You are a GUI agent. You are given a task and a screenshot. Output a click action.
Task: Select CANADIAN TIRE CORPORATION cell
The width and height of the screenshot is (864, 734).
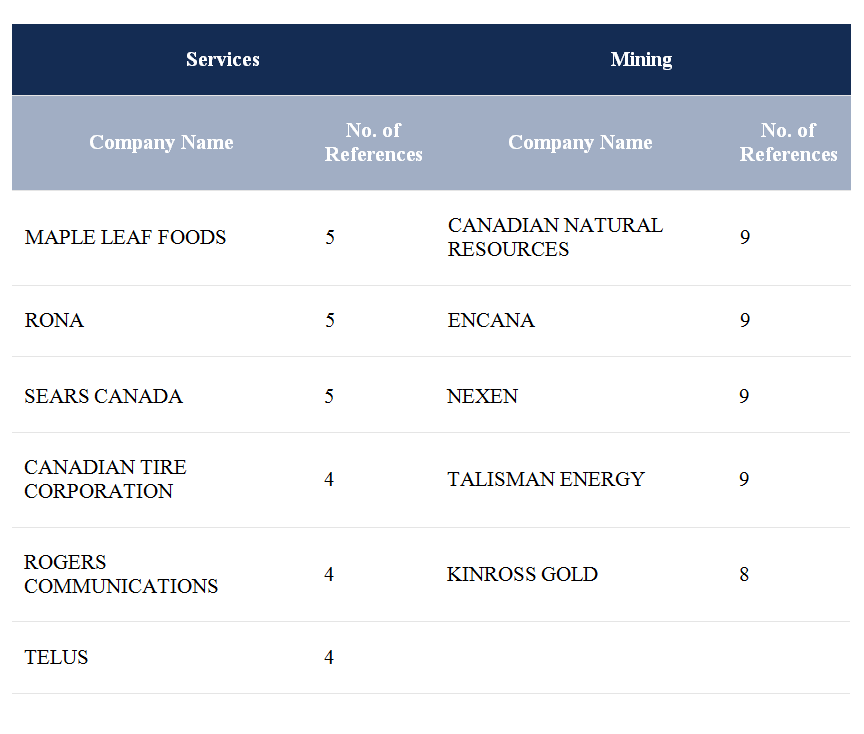tap(105, 480)
